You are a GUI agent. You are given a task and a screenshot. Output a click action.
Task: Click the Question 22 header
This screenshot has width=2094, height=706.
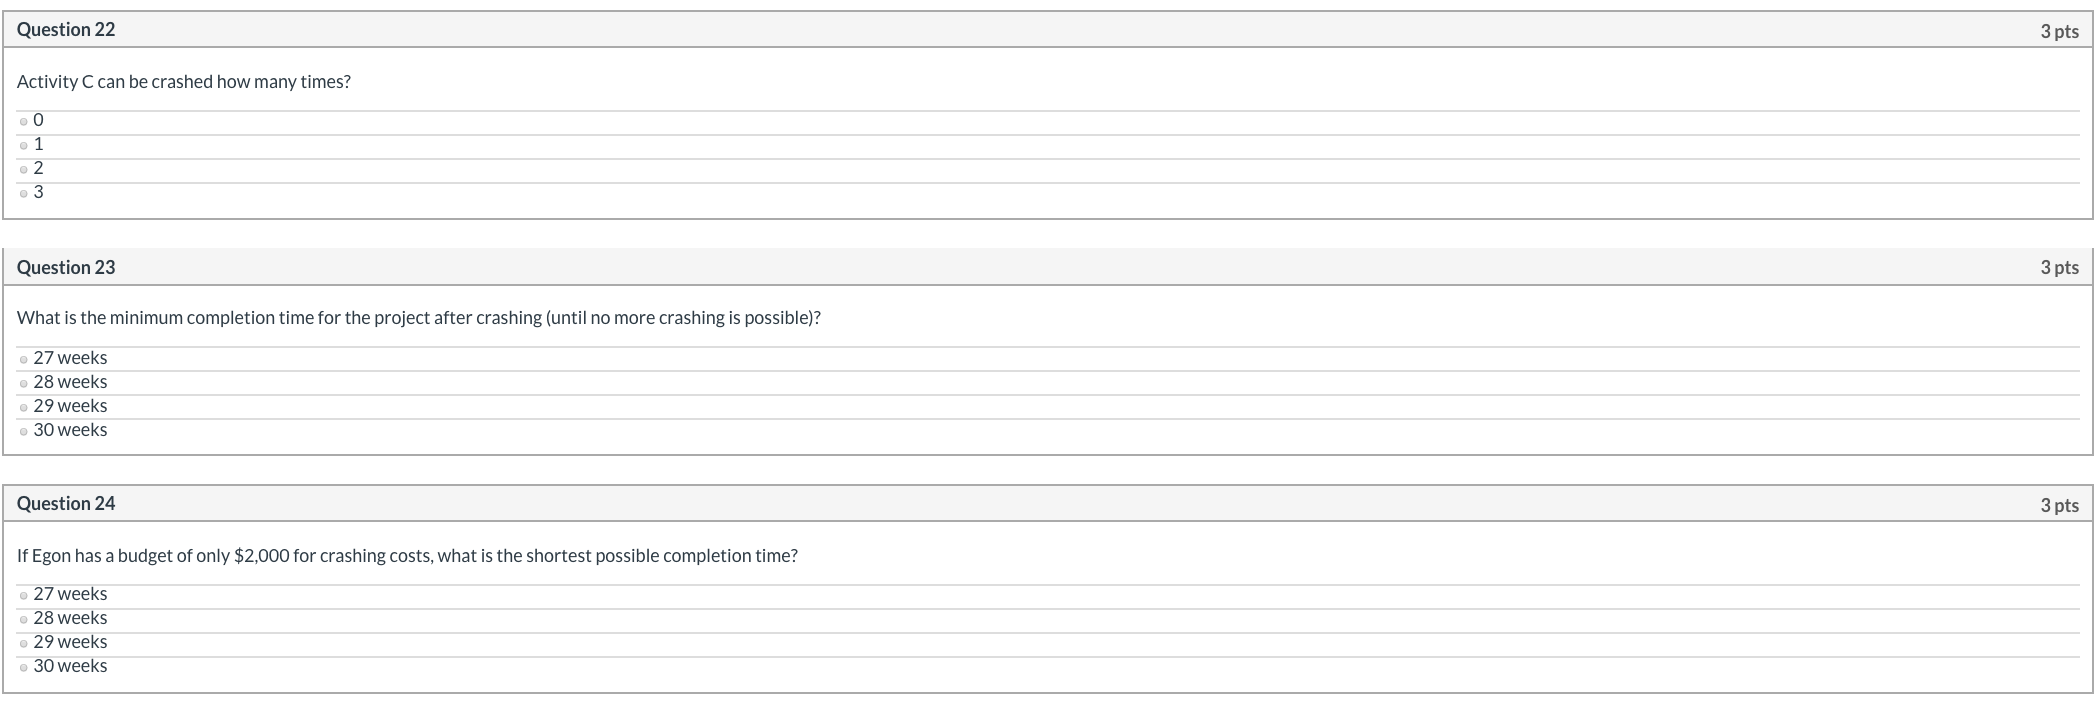(66, 30)
